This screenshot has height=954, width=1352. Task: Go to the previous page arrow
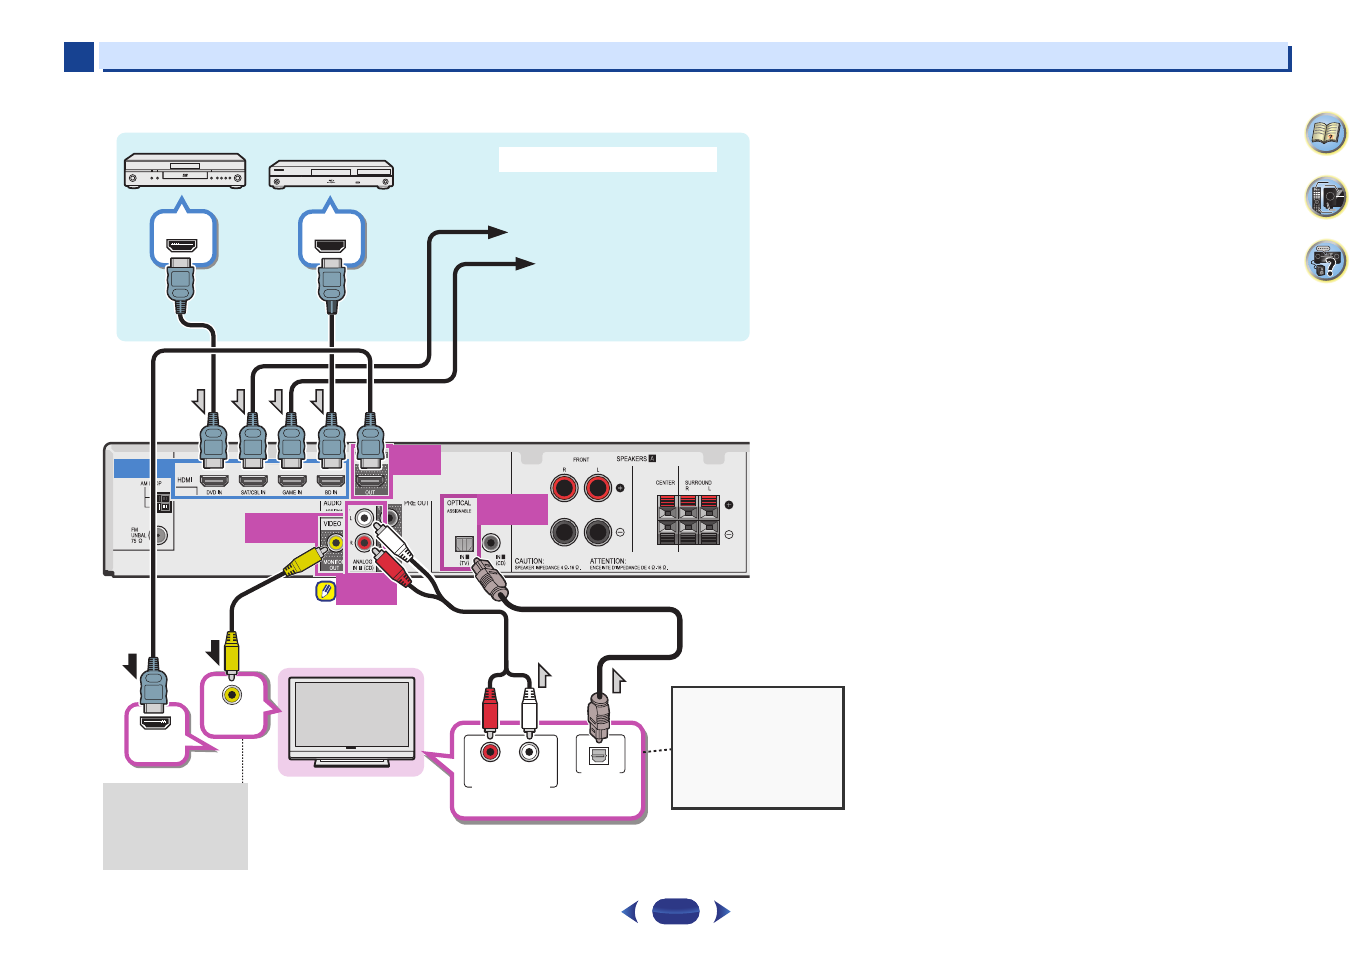coord(630,911)
